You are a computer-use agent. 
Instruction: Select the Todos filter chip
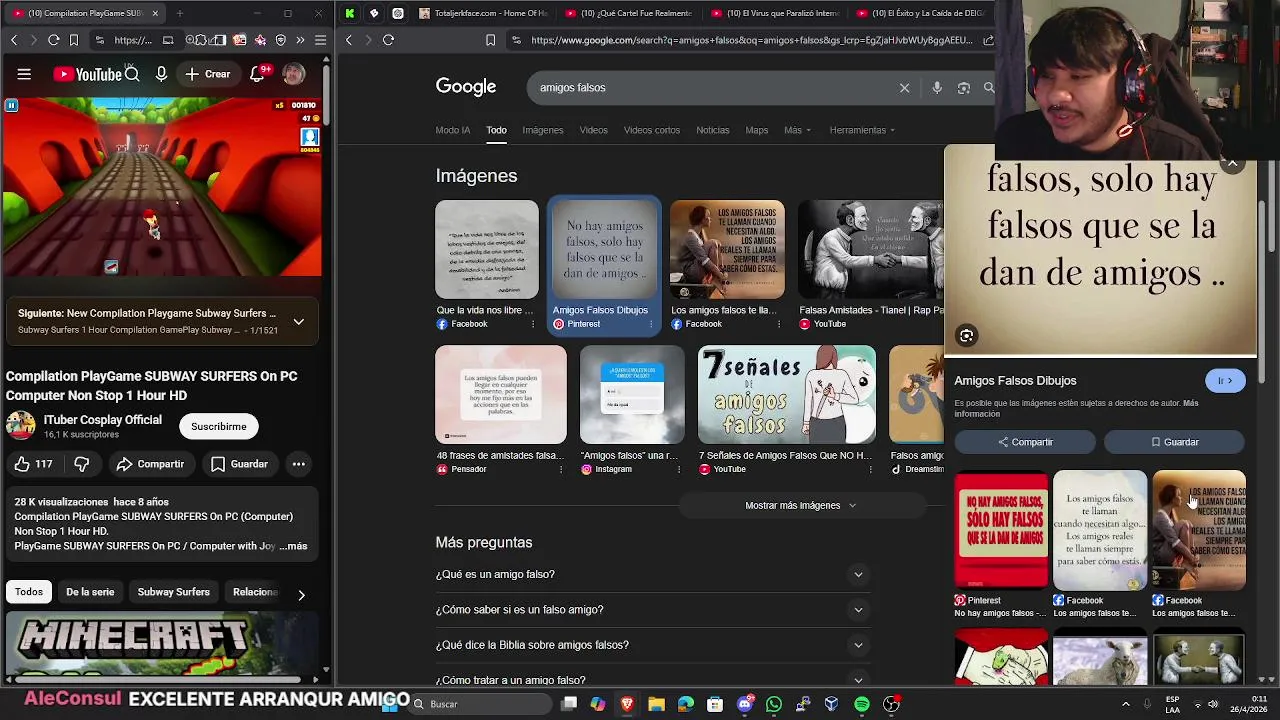coord(29,592)
